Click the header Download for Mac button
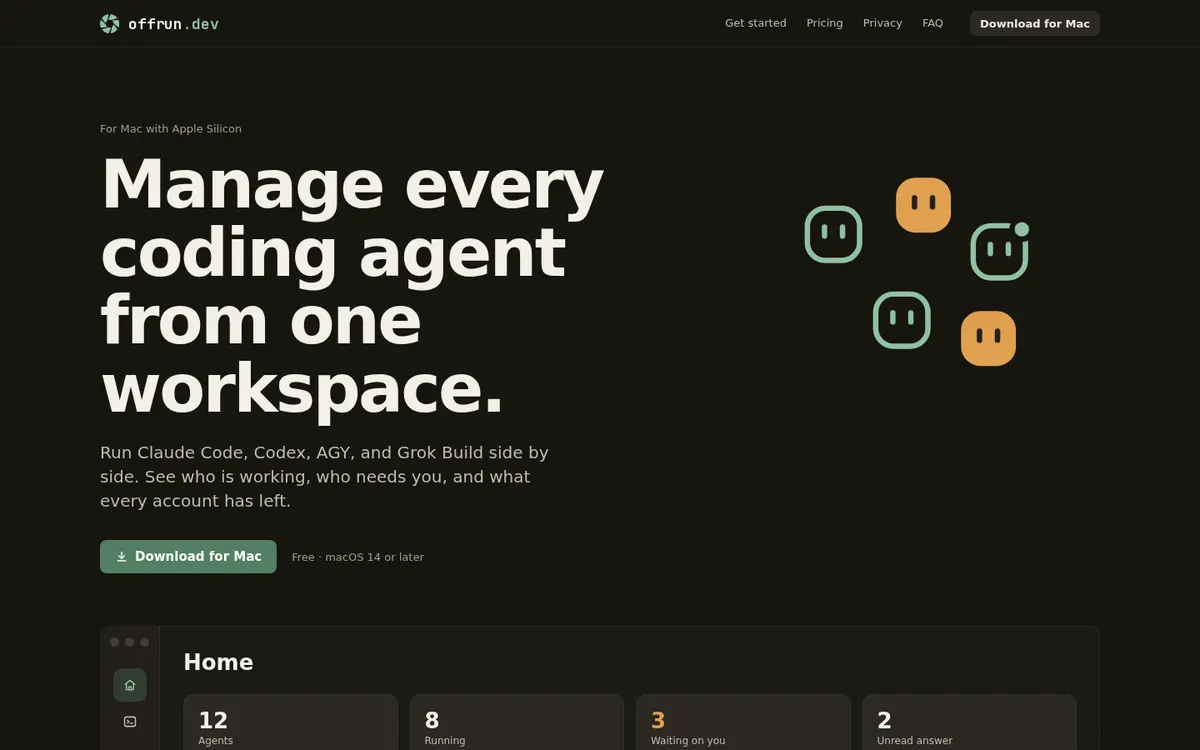 click(x=1035, y=23)
